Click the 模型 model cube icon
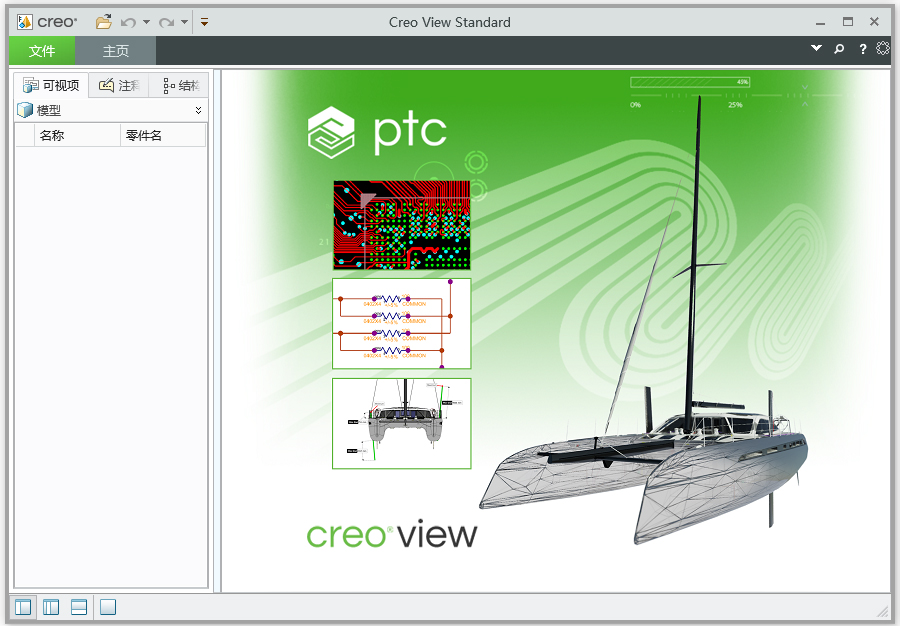The width and height of the screenshot is (900, 626). [25, 110]
